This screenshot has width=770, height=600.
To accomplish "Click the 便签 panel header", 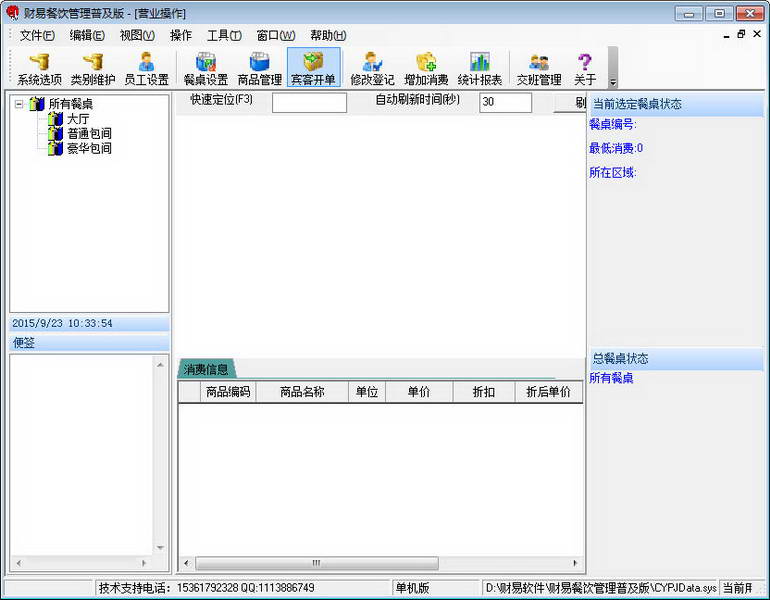I will tap(89, 343).
